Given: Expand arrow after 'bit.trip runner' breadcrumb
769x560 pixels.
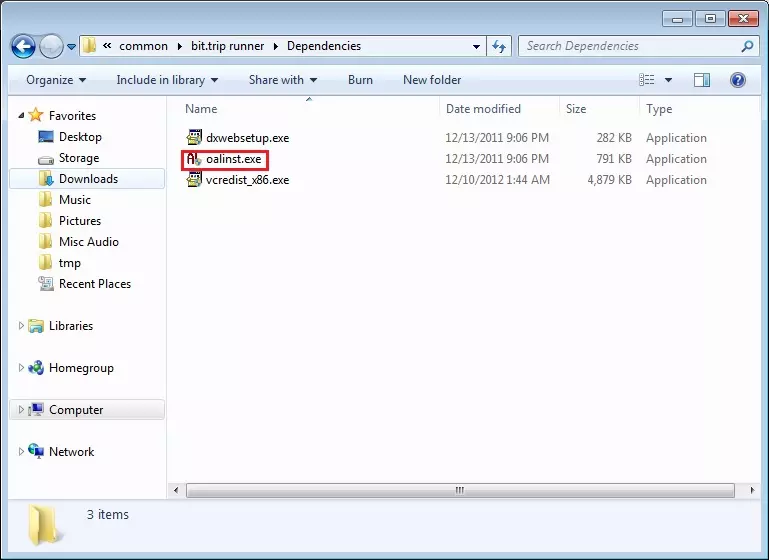Looking at the screenshot, I should (x=276, y=46).
